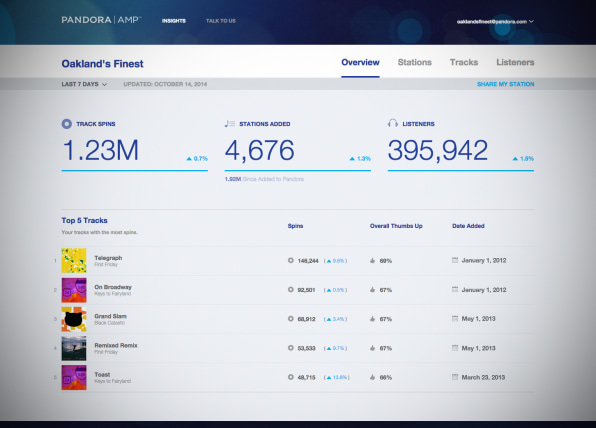
Task: Click the Oakland's Finest station title
Action: click(103, 63)
